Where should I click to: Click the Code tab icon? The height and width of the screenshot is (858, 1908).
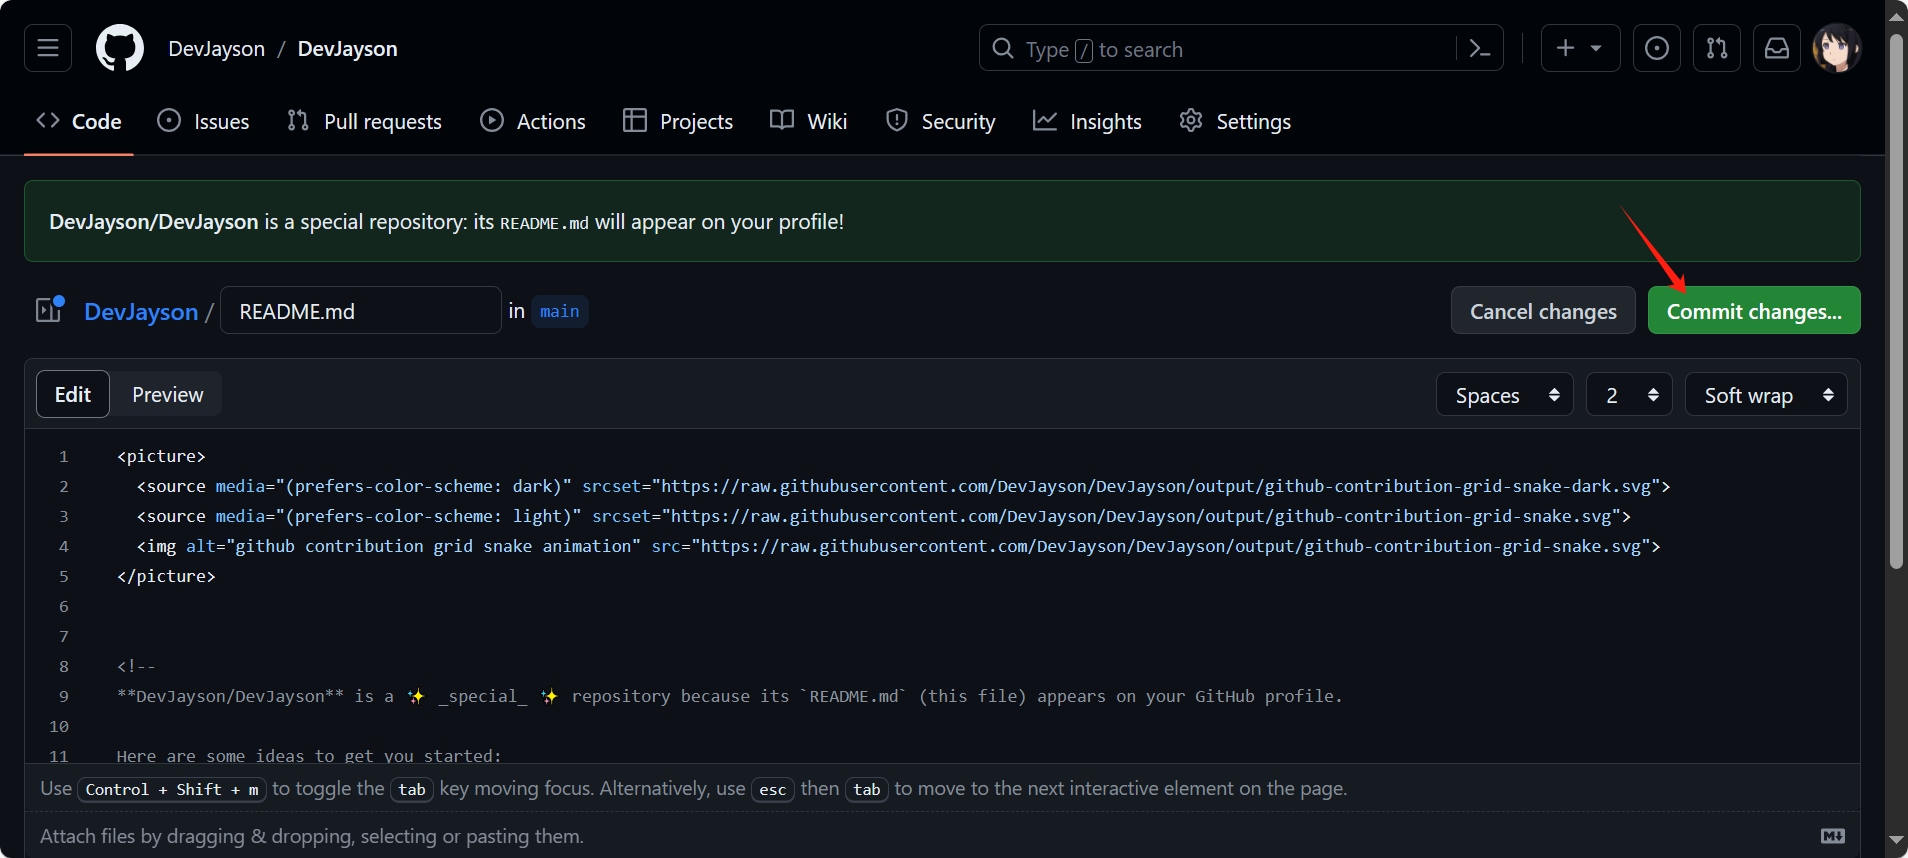tap(48, 120)
